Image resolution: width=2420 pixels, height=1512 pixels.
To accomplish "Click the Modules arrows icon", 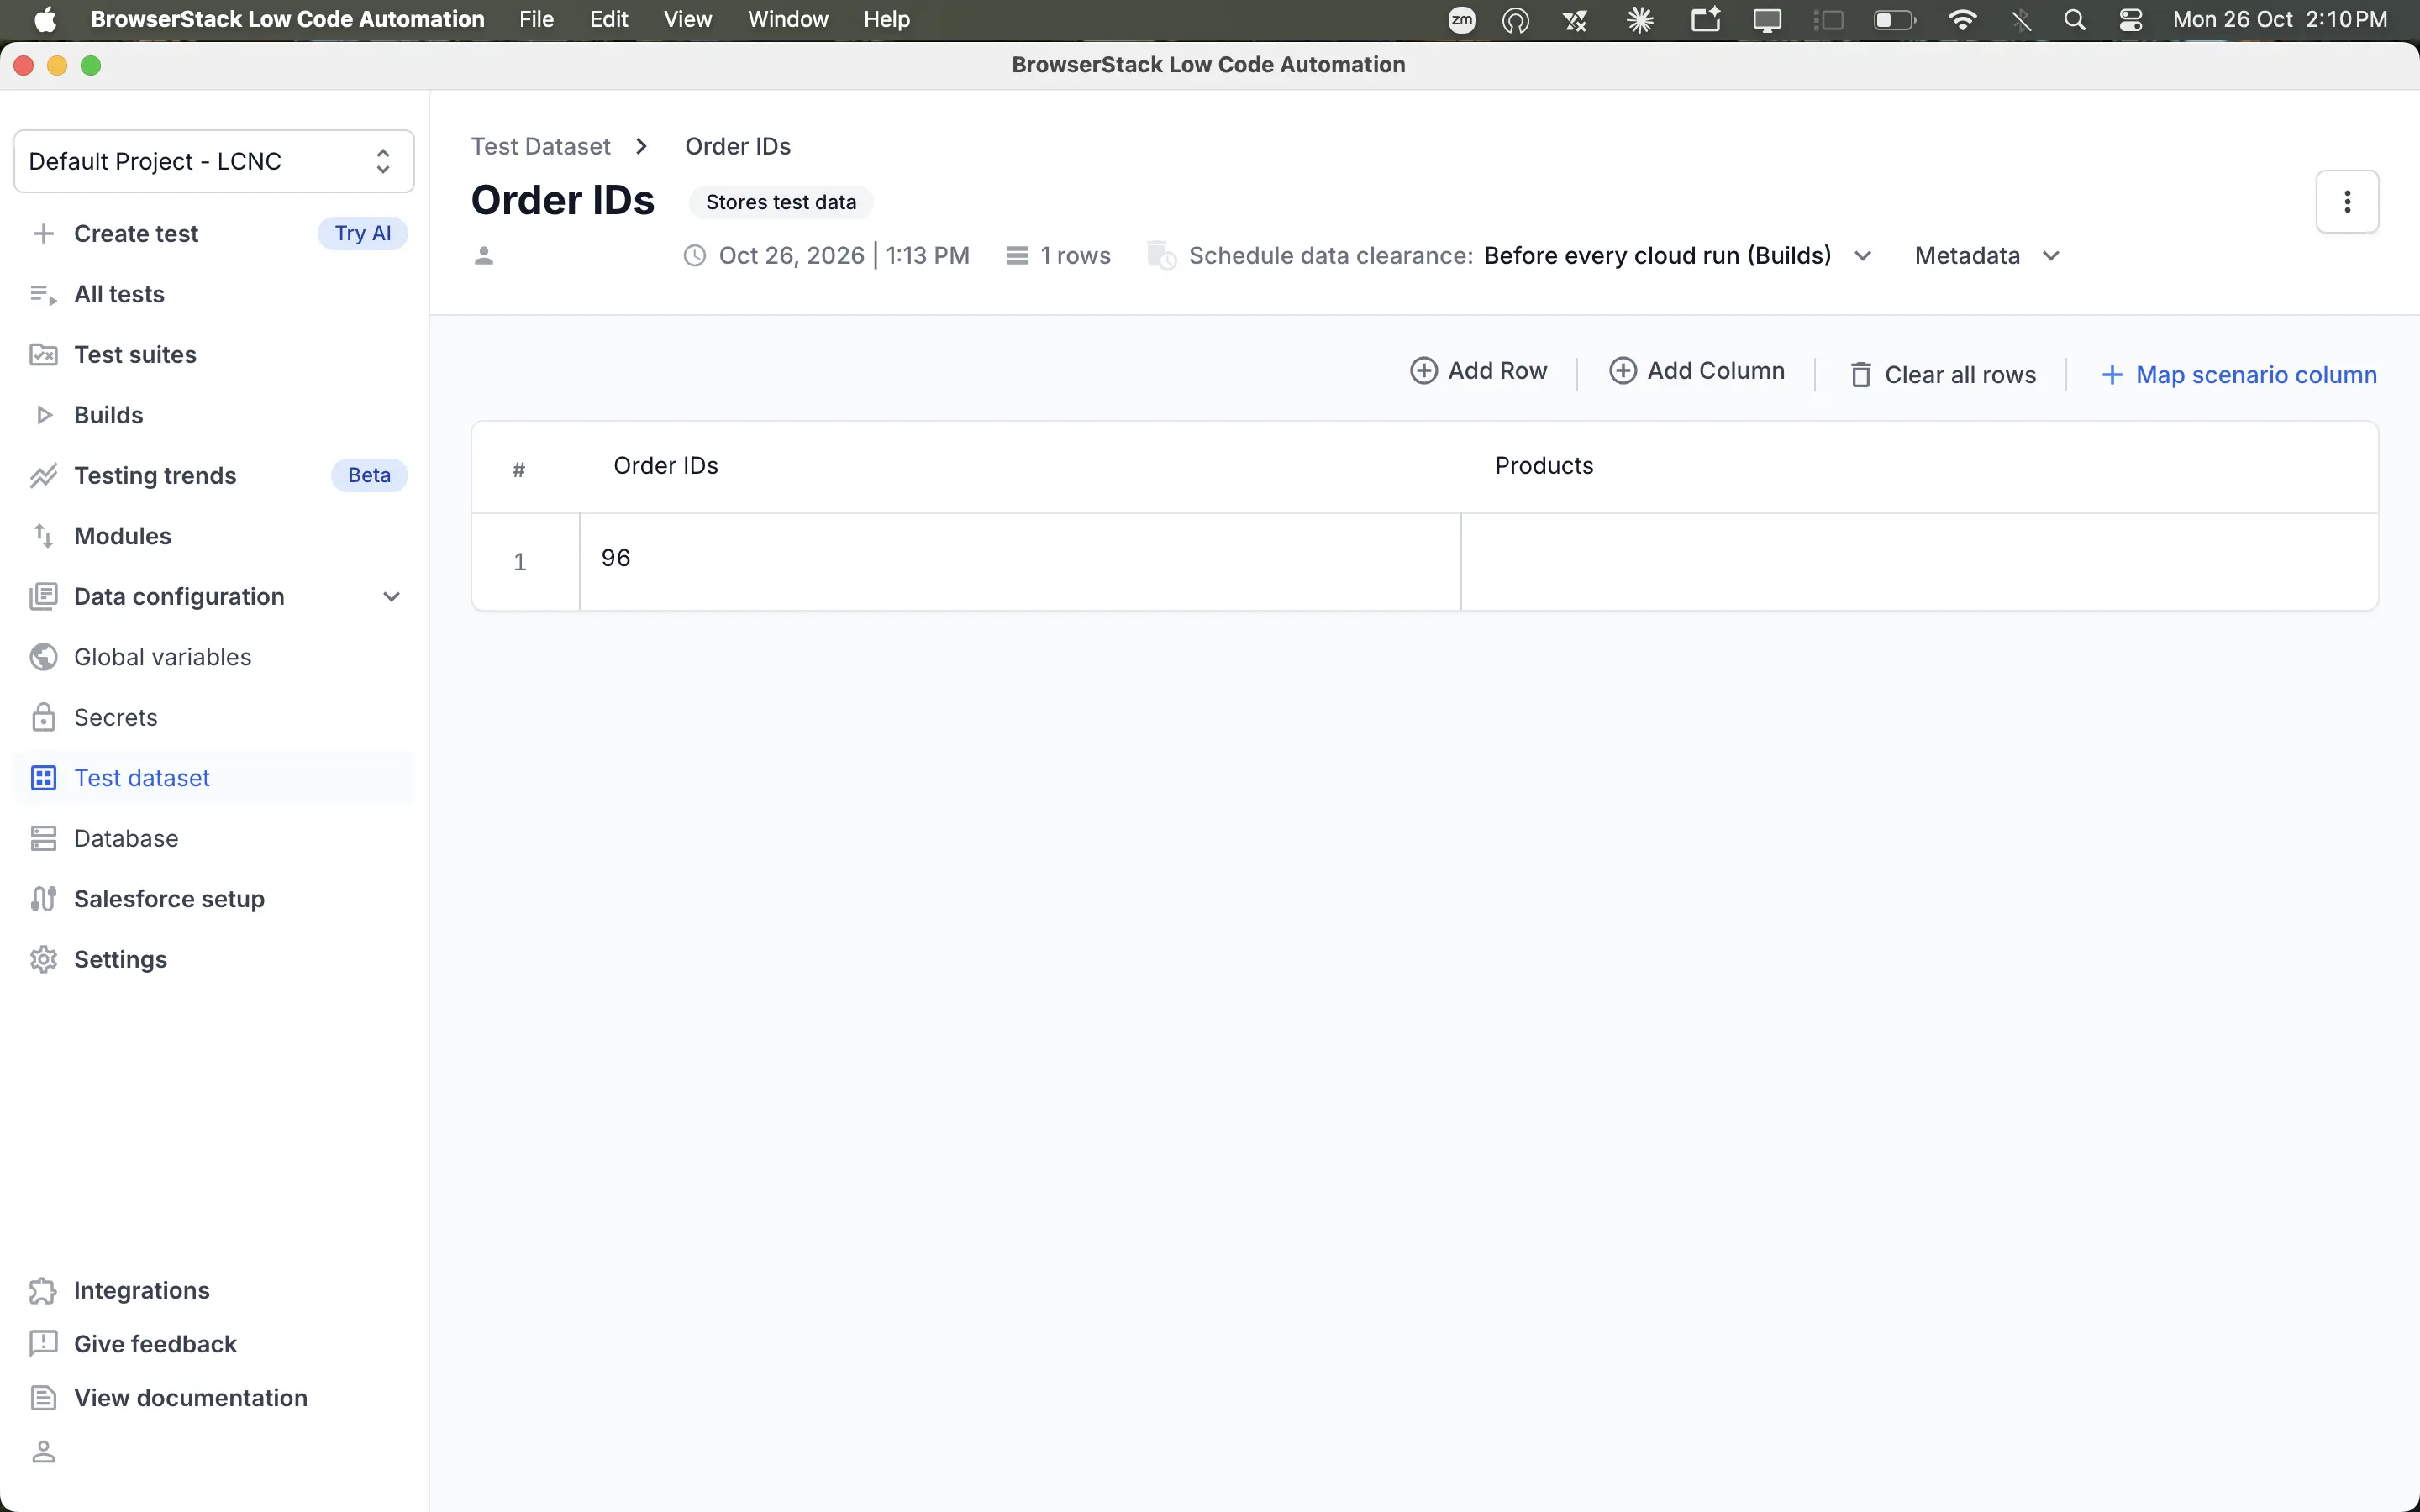I will (43, 536).
